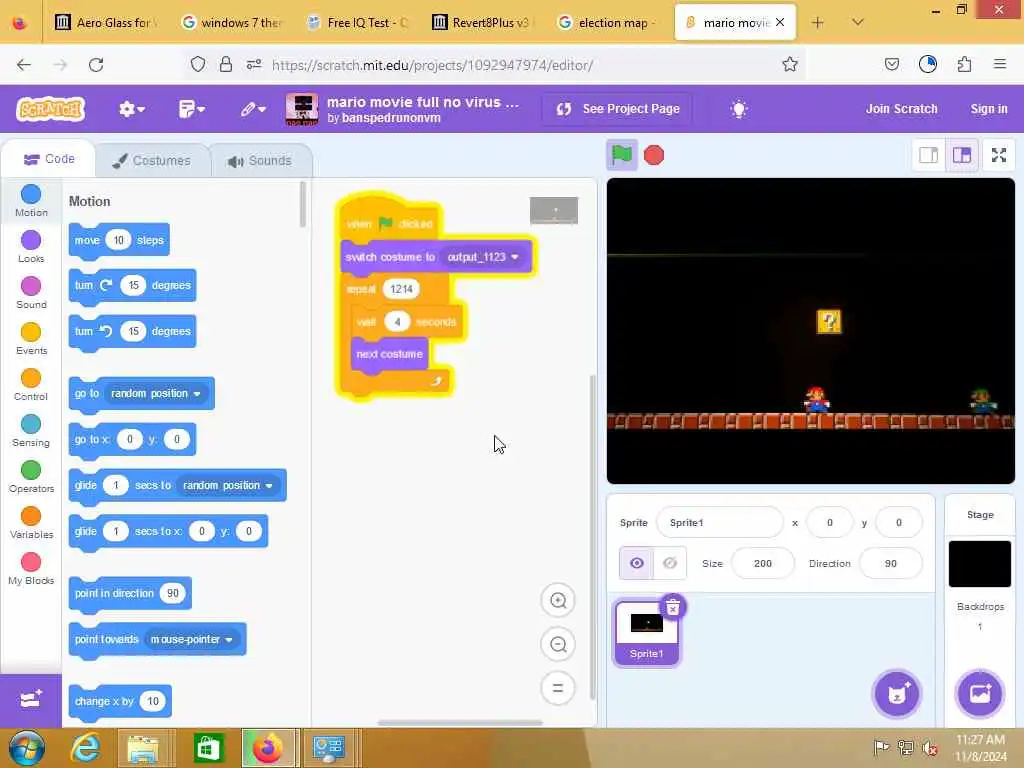Switch to the Code tab
Screen dimensions: 1024x768
coord(49,159)
